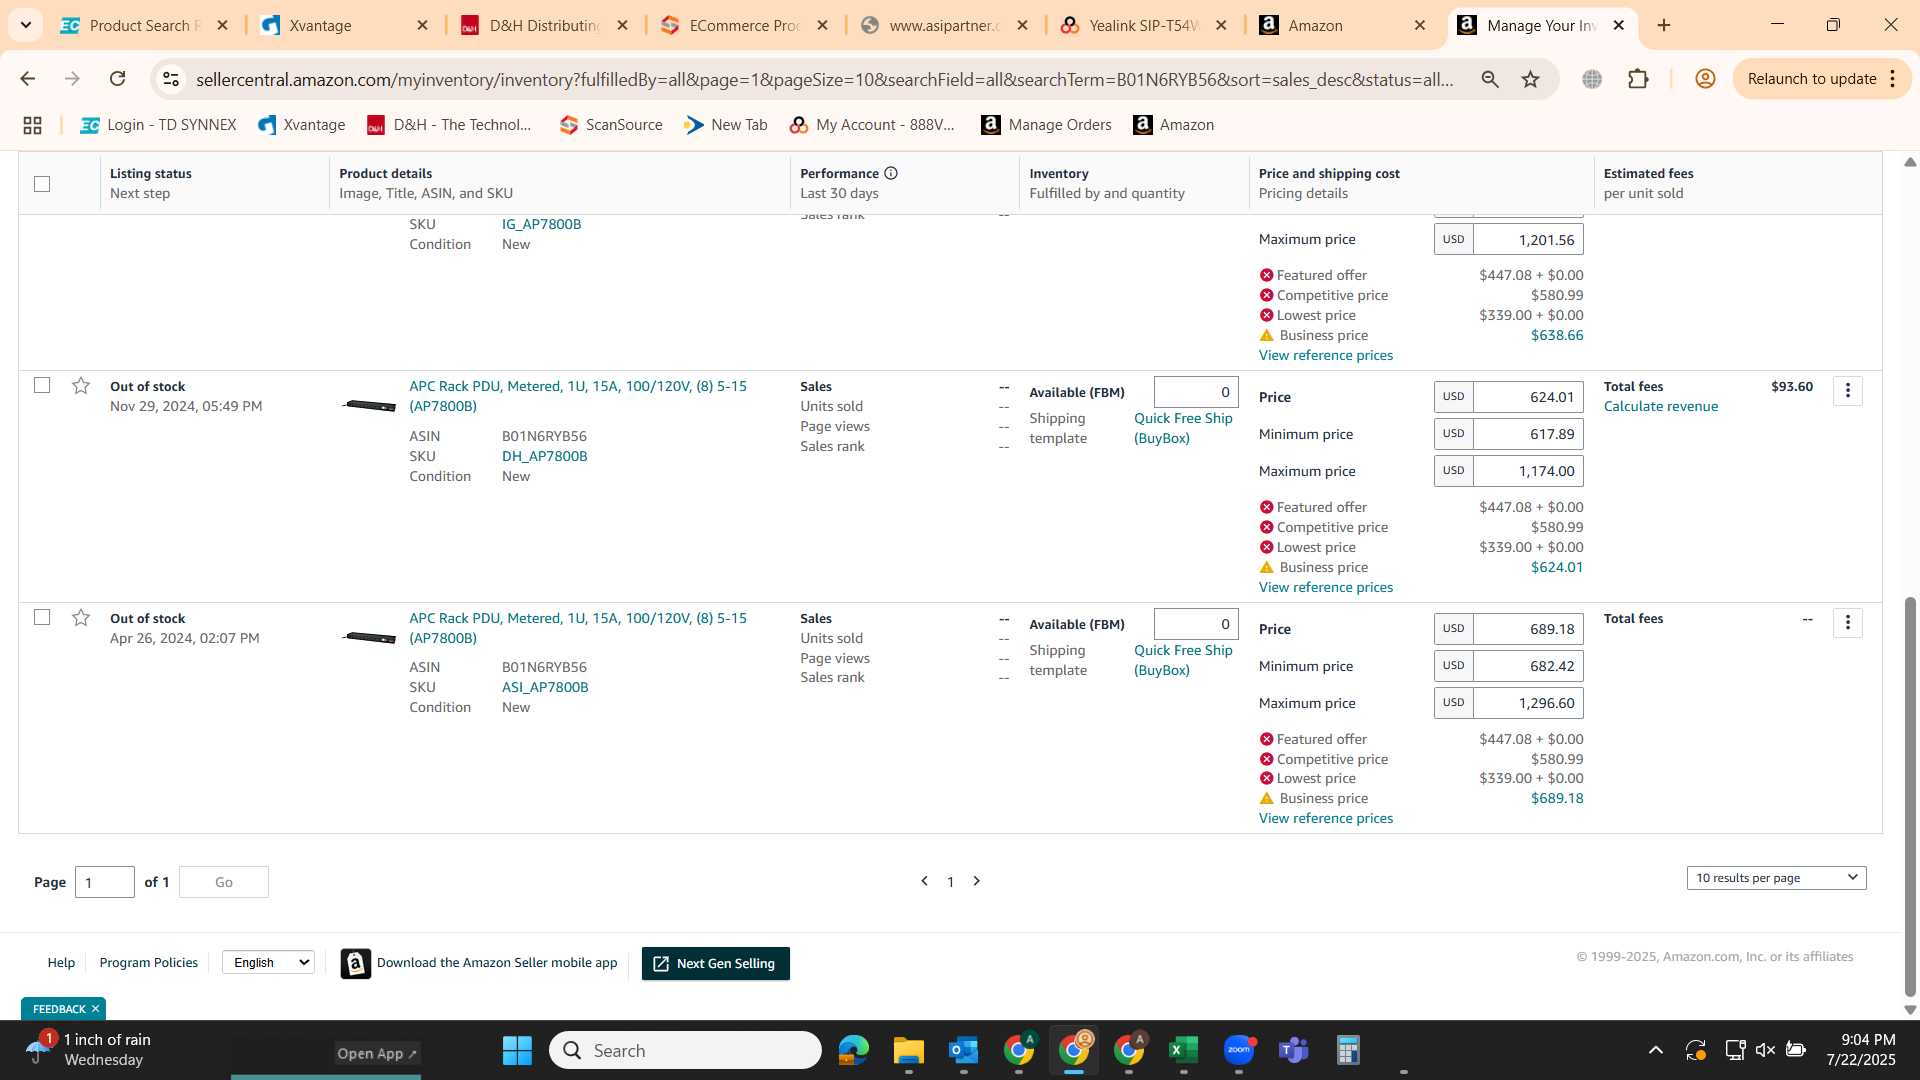Click the Quick Free Ship template for ASI_AP7800B

pyautogui.click(x=1183, y=660)
